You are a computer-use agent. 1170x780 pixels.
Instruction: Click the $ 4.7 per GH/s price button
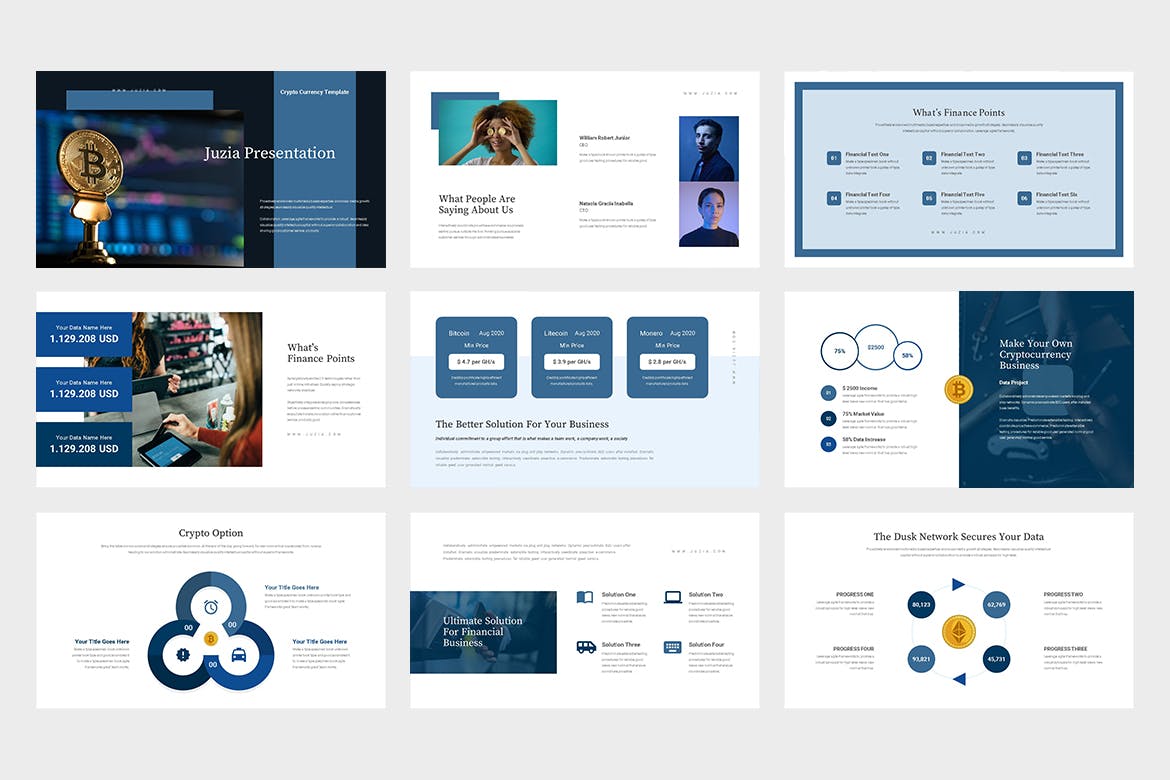[476, 362]
